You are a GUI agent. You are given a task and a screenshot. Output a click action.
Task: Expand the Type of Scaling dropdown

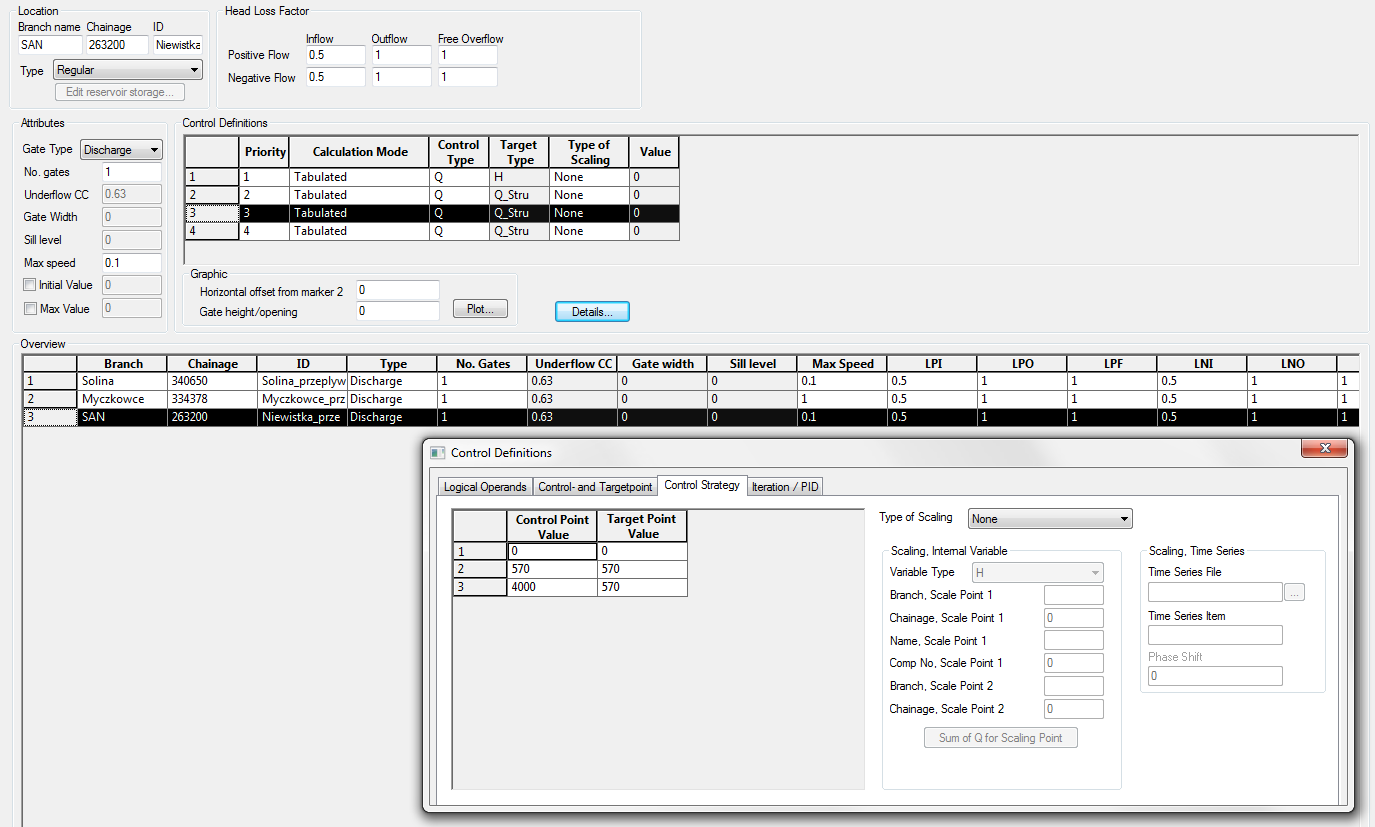(x=1050, y=519)
